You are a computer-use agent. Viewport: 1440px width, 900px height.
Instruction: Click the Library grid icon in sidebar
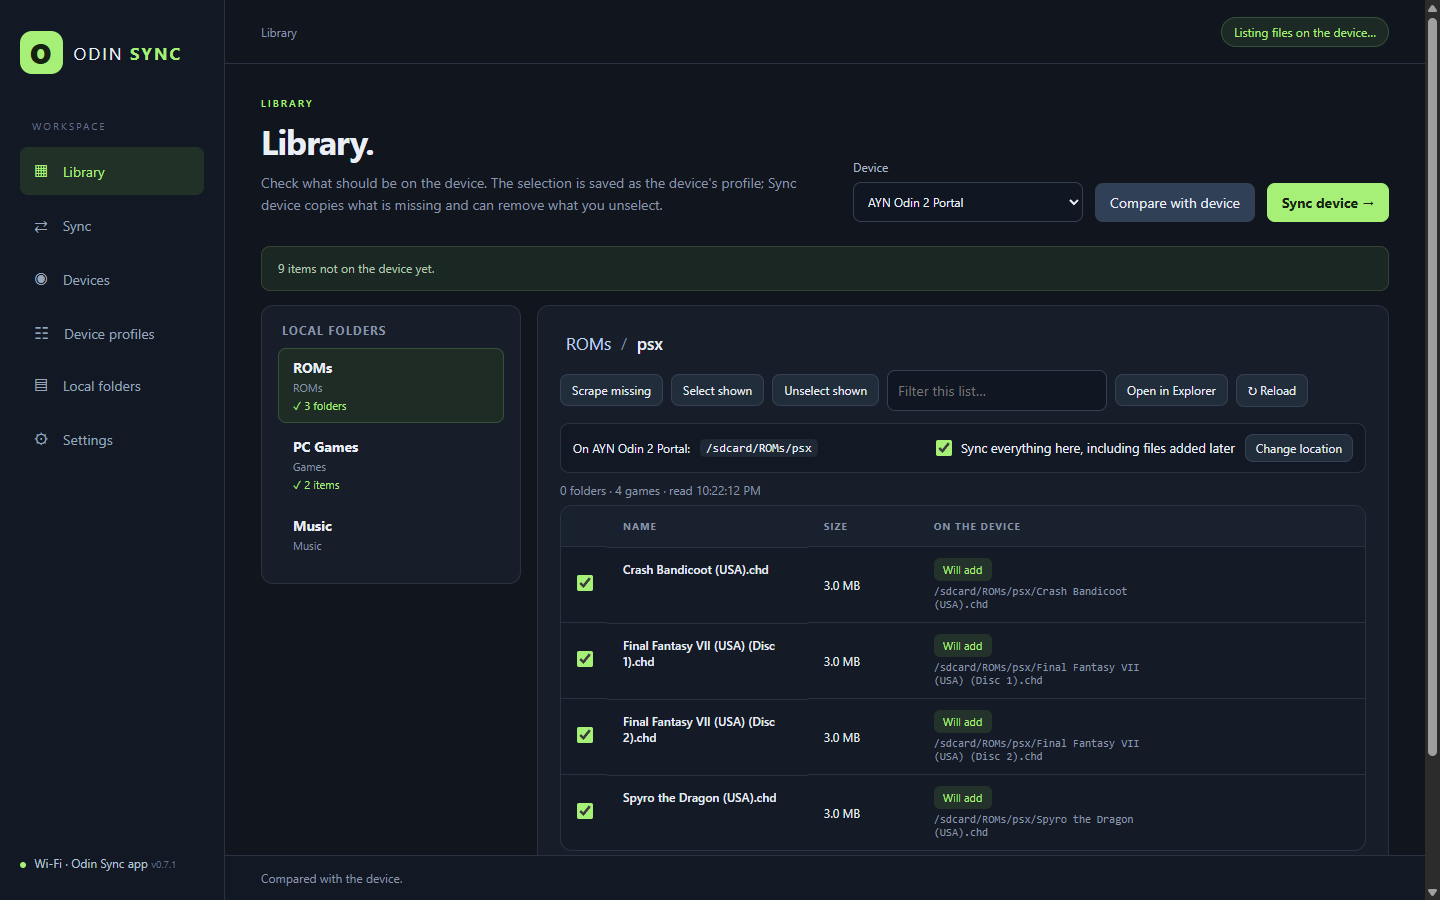41,171
